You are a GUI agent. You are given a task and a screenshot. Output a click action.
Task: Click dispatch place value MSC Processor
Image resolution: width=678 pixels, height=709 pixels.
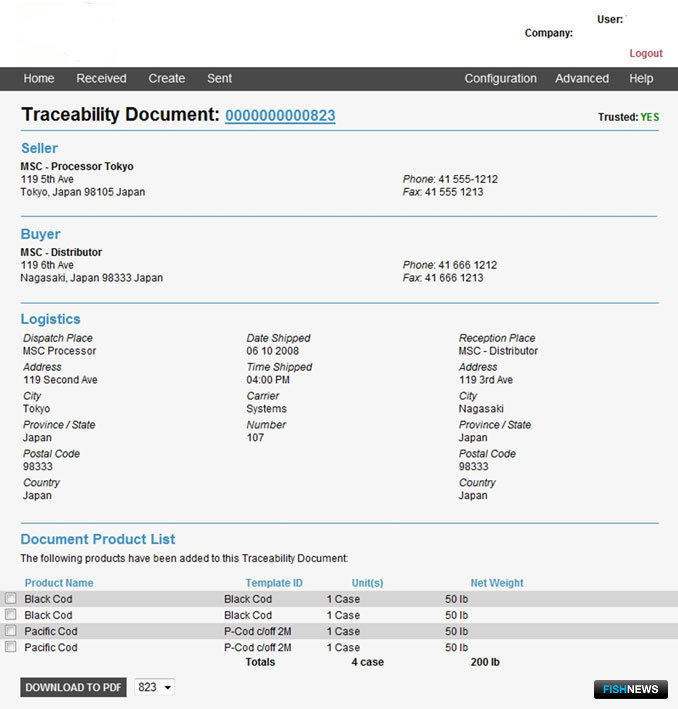point(60,351)
